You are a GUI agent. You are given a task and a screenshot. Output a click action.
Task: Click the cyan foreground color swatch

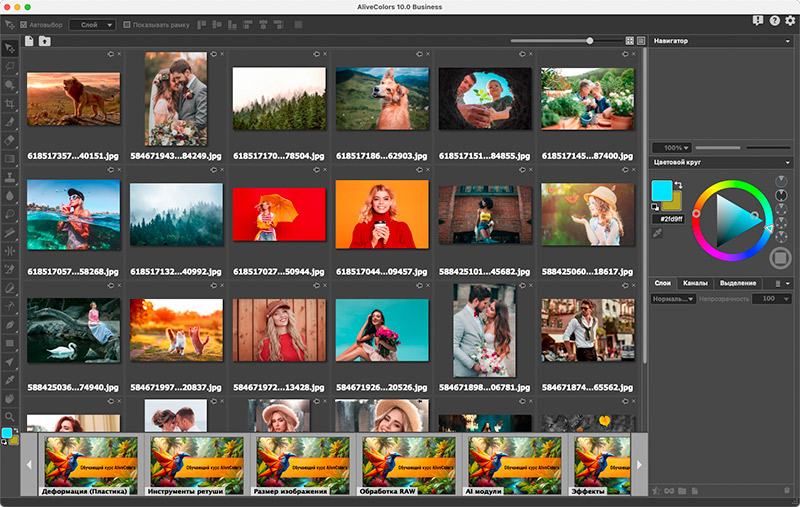661,190
